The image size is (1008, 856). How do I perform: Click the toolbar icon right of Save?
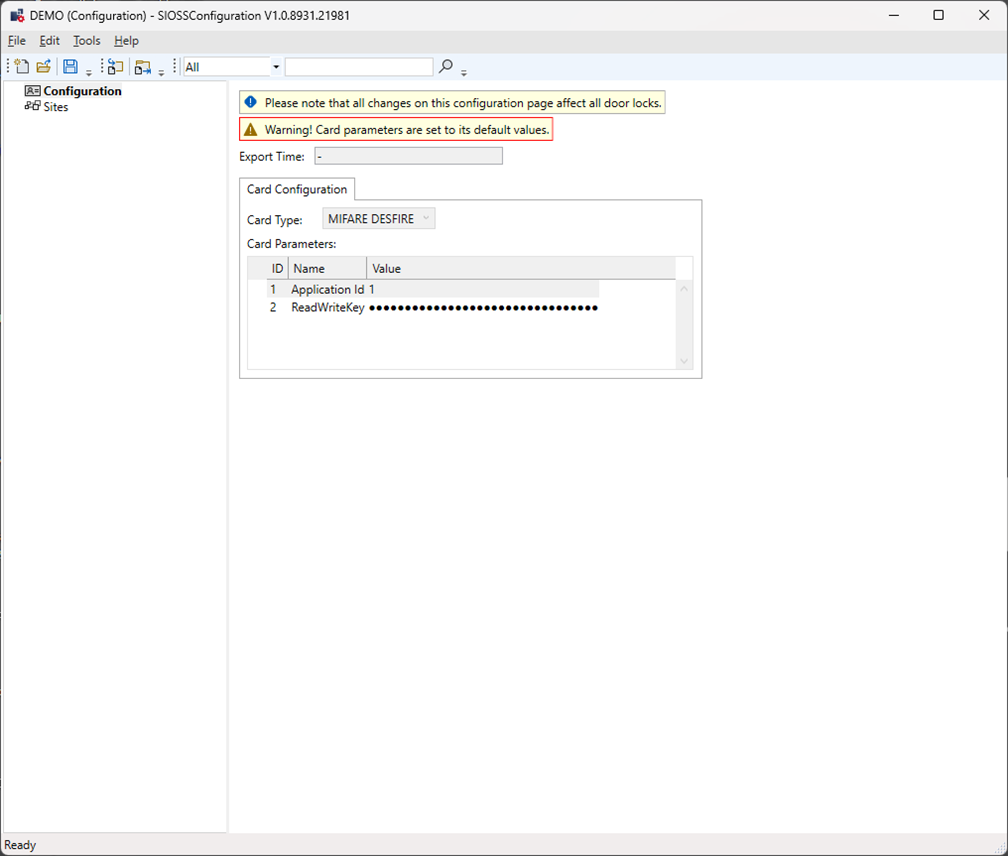coord(116,67)
